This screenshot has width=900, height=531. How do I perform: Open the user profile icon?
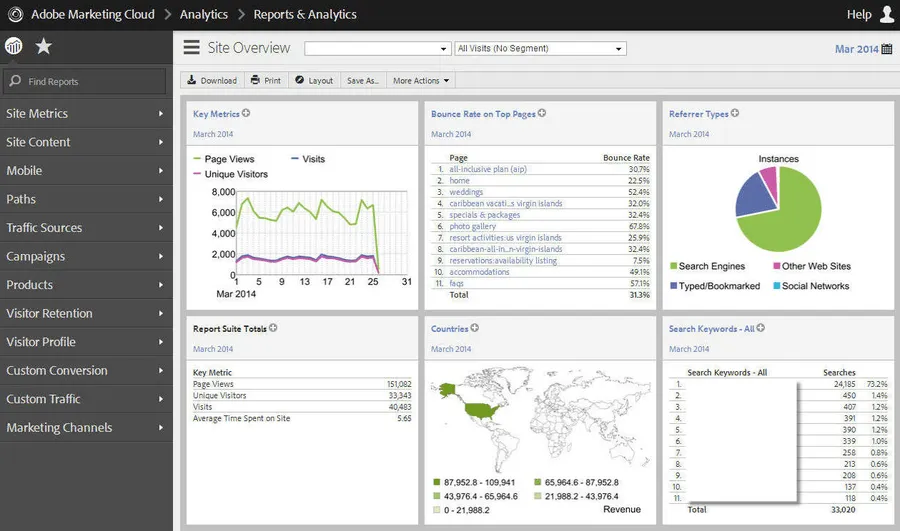pyautogui.click(x=887, y=14)
